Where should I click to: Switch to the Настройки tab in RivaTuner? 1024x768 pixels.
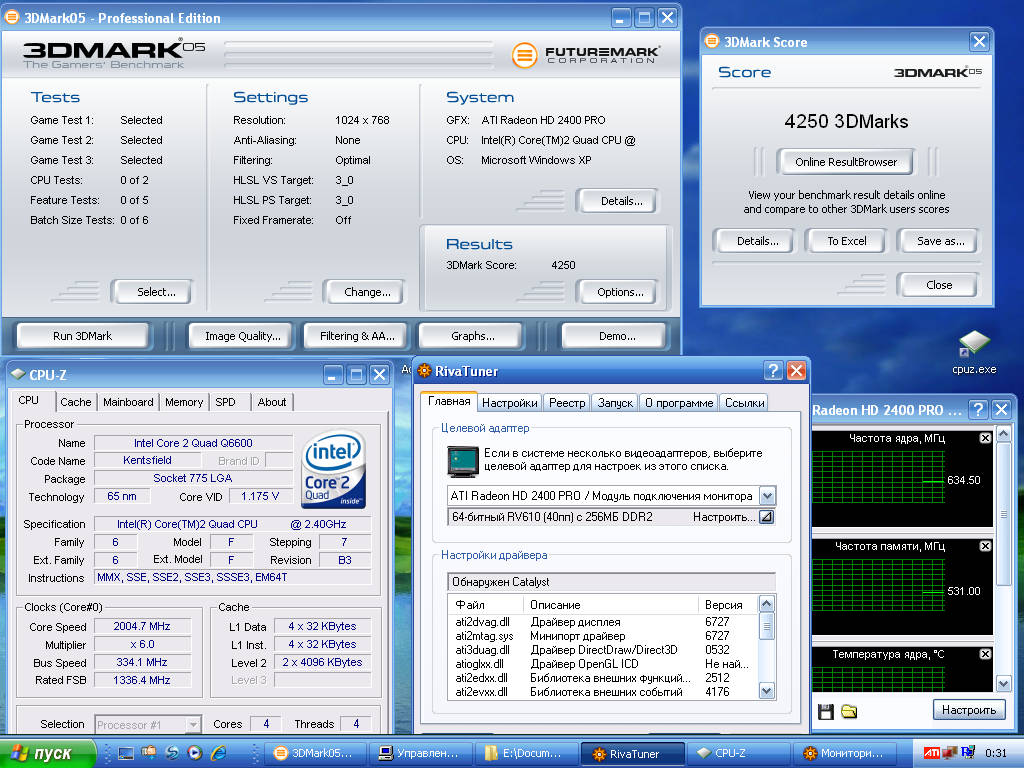509,403
